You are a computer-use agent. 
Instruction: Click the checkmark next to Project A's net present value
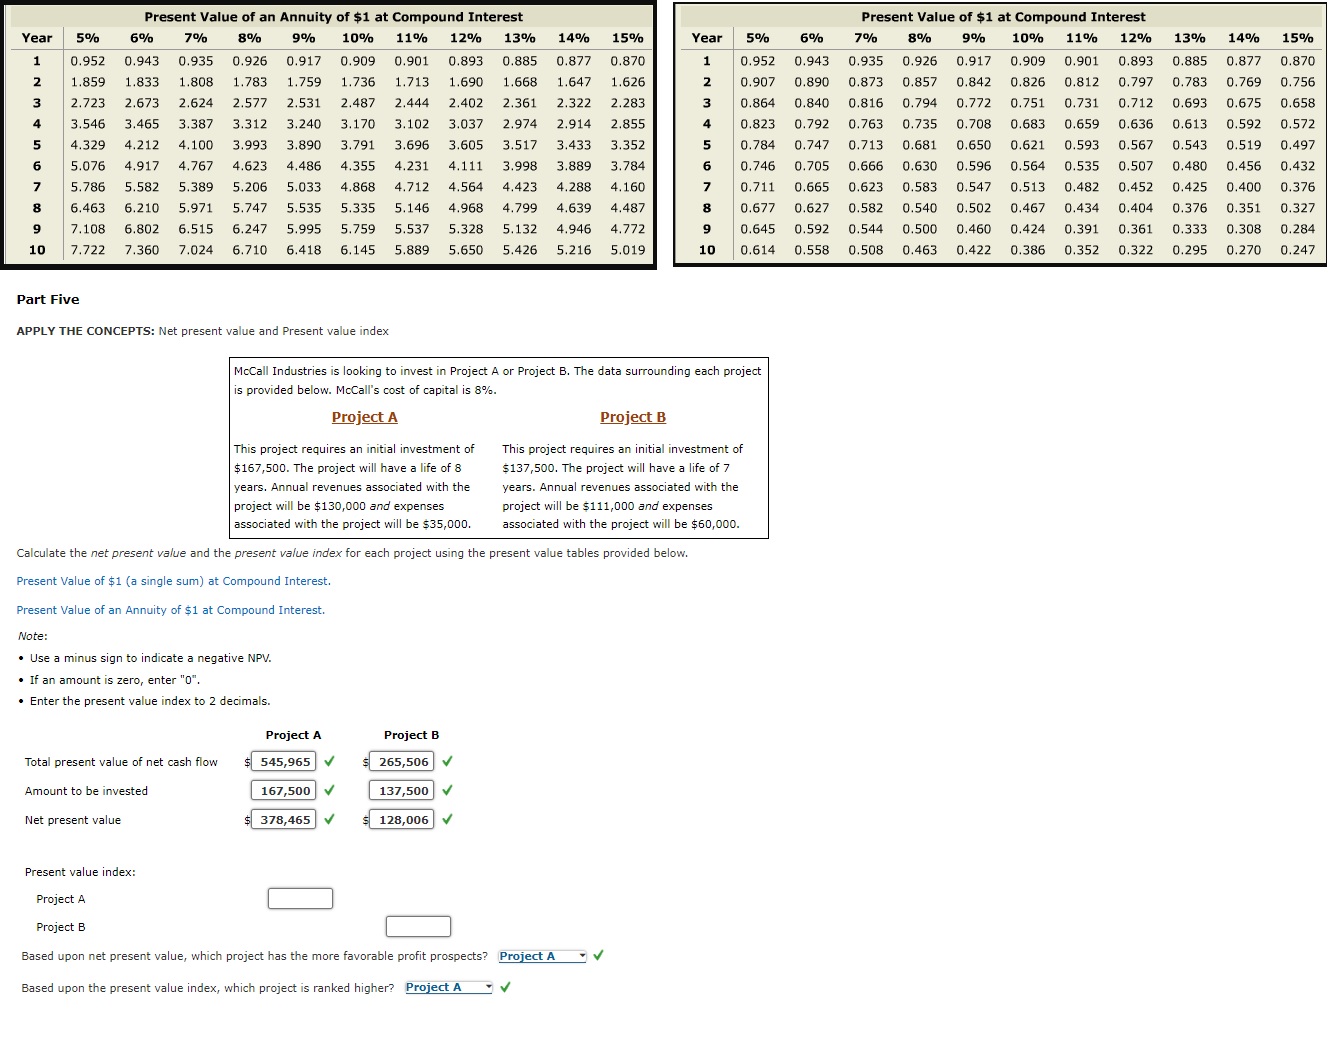pyautogui.click(x=327, y=820)
